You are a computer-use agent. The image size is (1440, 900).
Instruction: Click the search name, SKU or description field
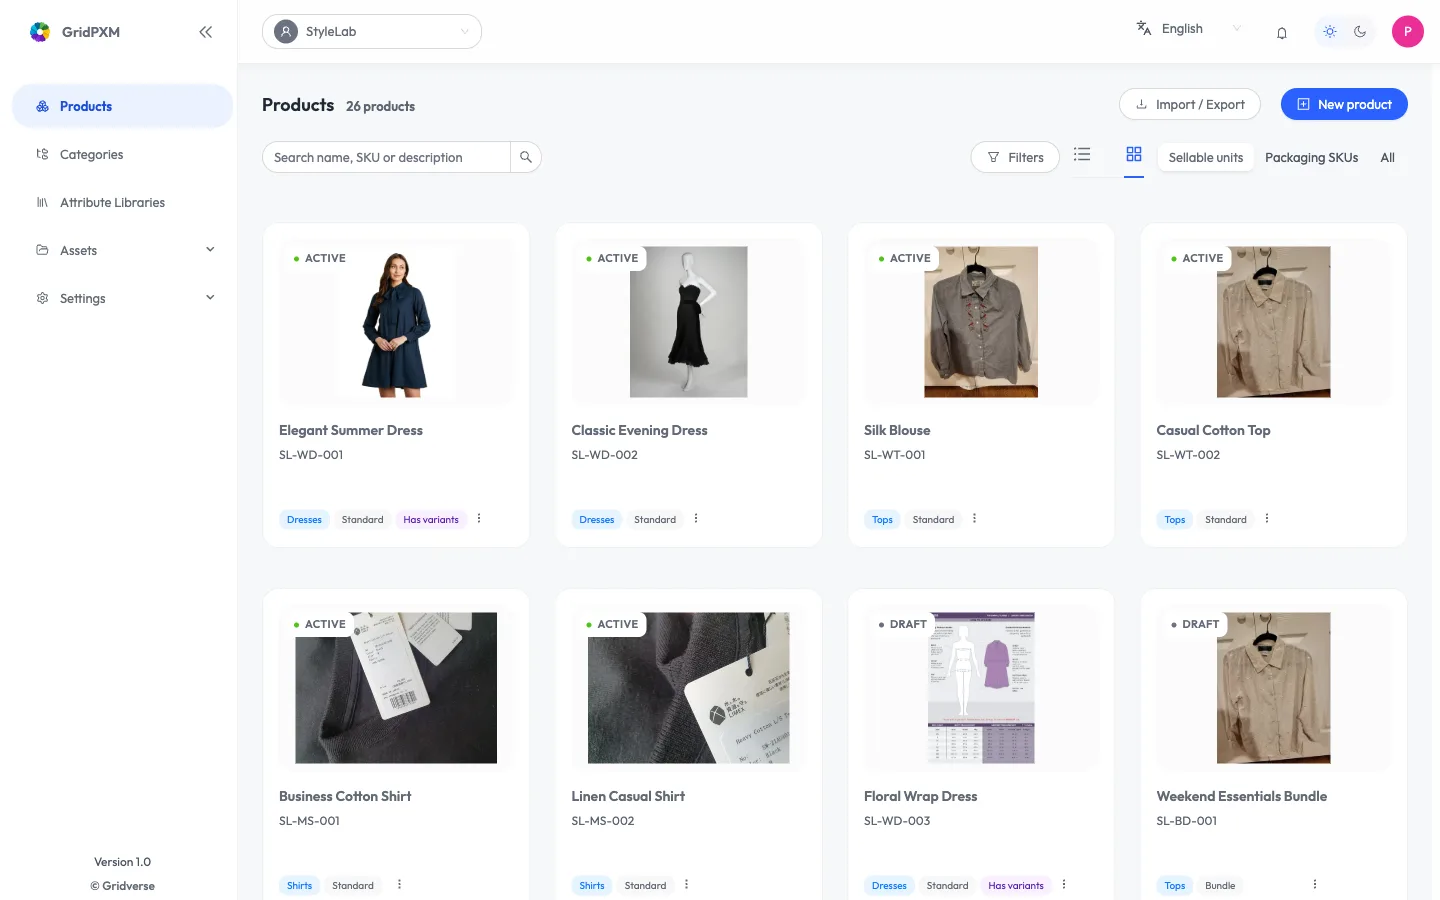click(x=386, y=157)
